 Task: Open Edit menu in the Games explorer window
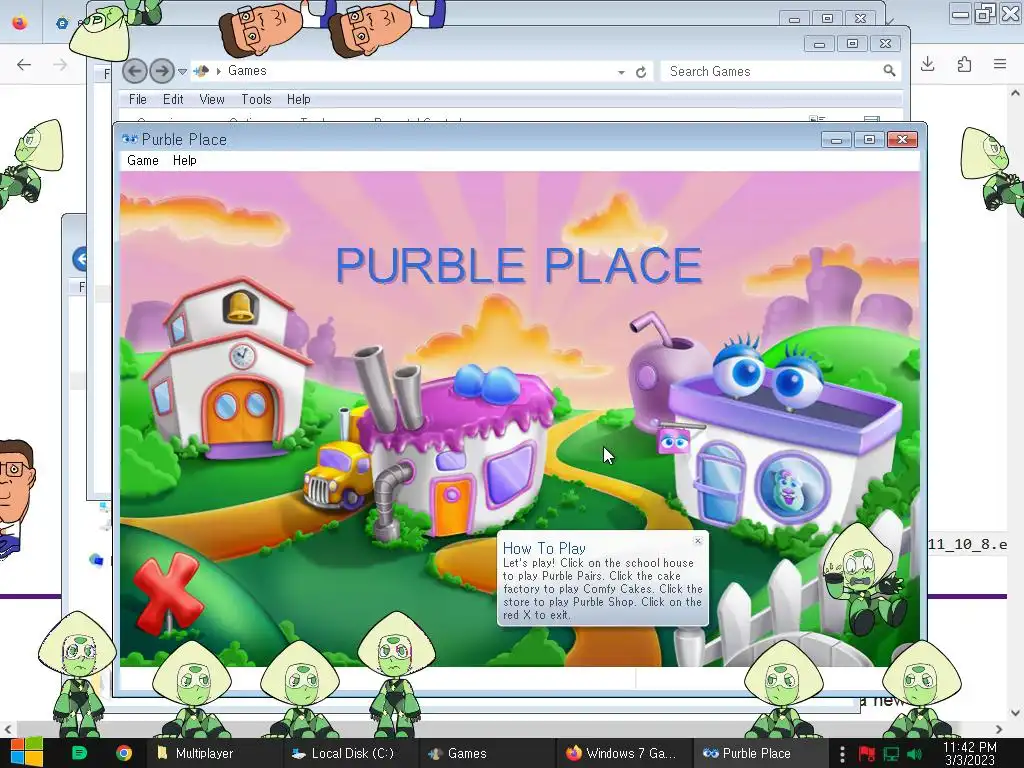(x=173, y=99)
